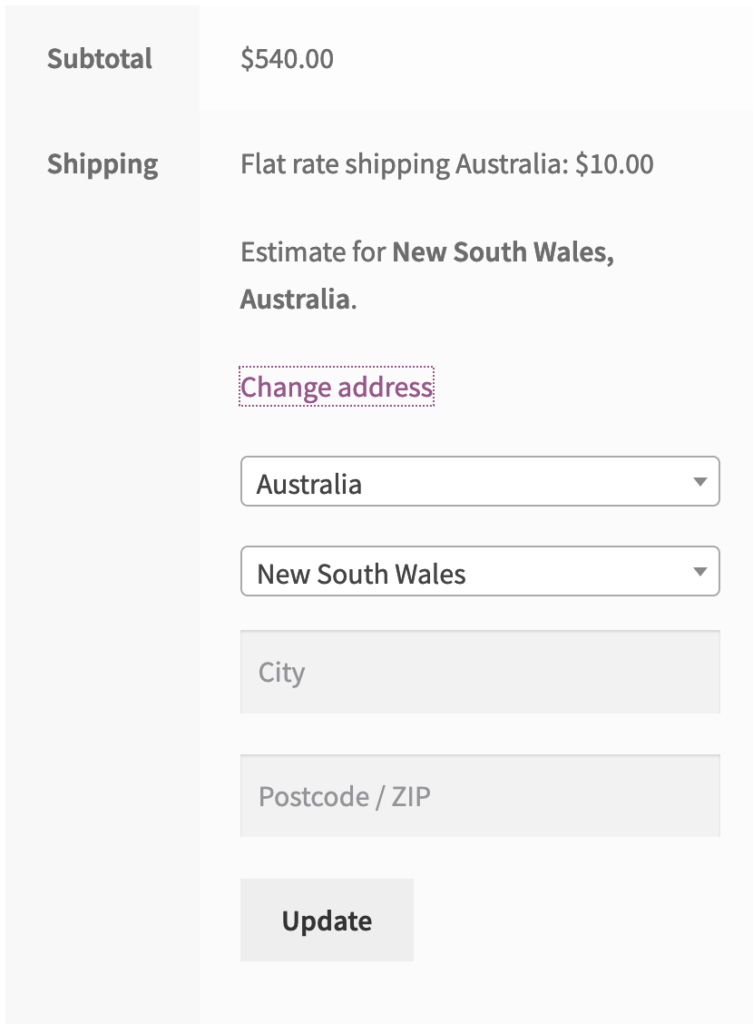Select the Shipping row label
This screenshot has width=753, height=1024.
pyautogui.click(x=103, y=165)
